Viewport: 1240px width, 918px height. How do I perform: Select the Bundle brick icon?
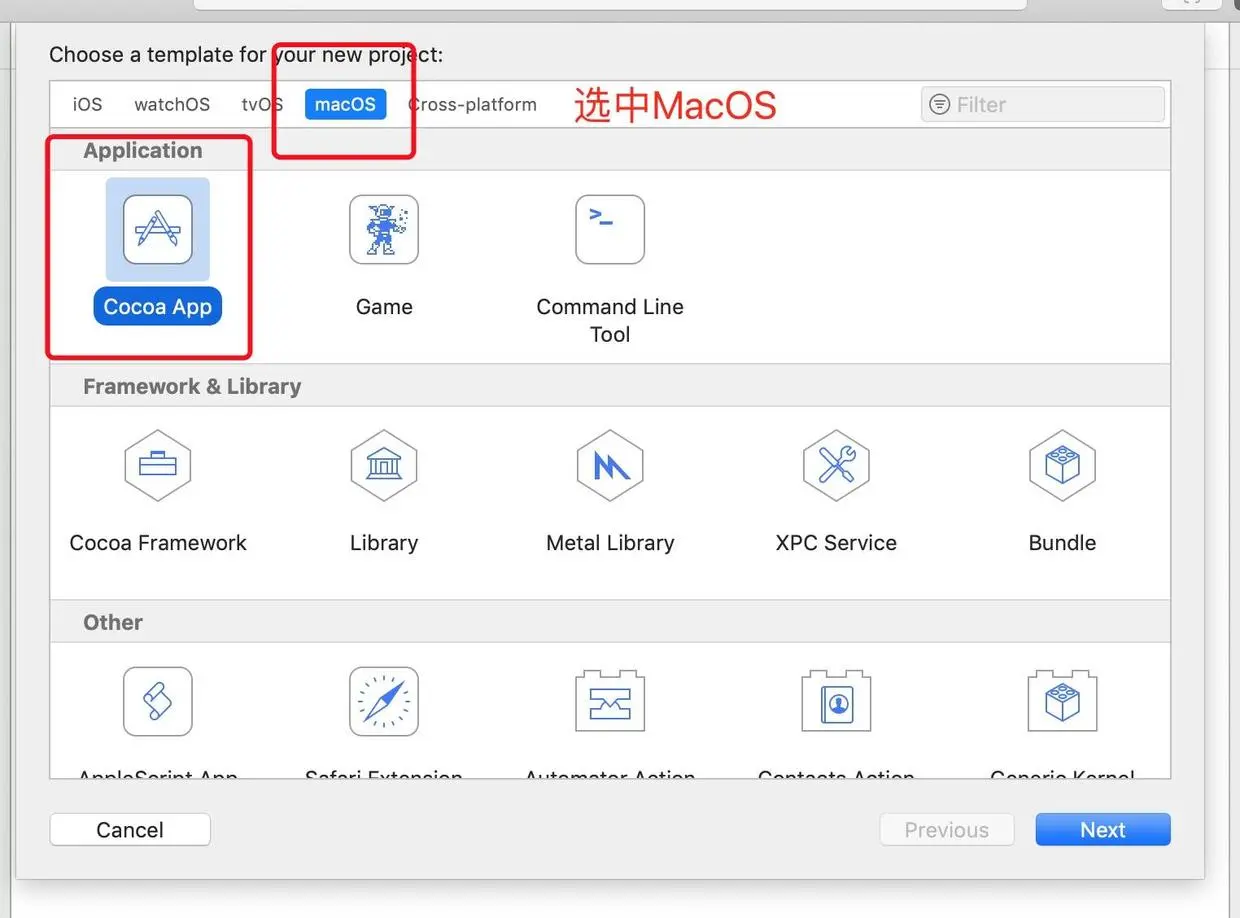[1062, 465]
